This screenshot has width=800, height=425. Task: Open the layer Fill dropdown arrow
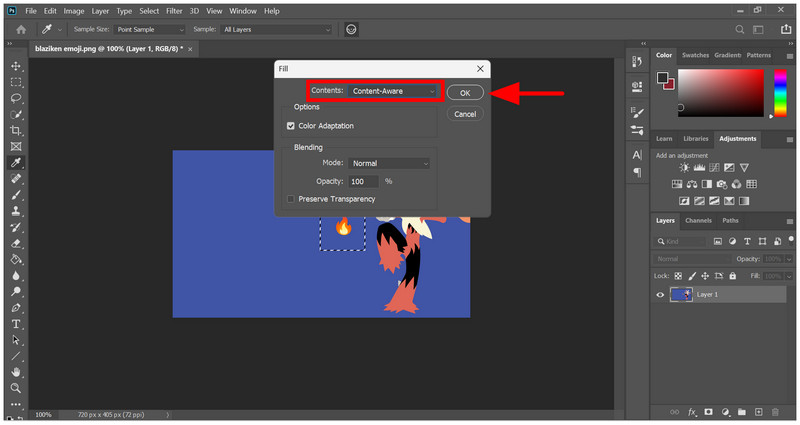click(x=789, y=276)
